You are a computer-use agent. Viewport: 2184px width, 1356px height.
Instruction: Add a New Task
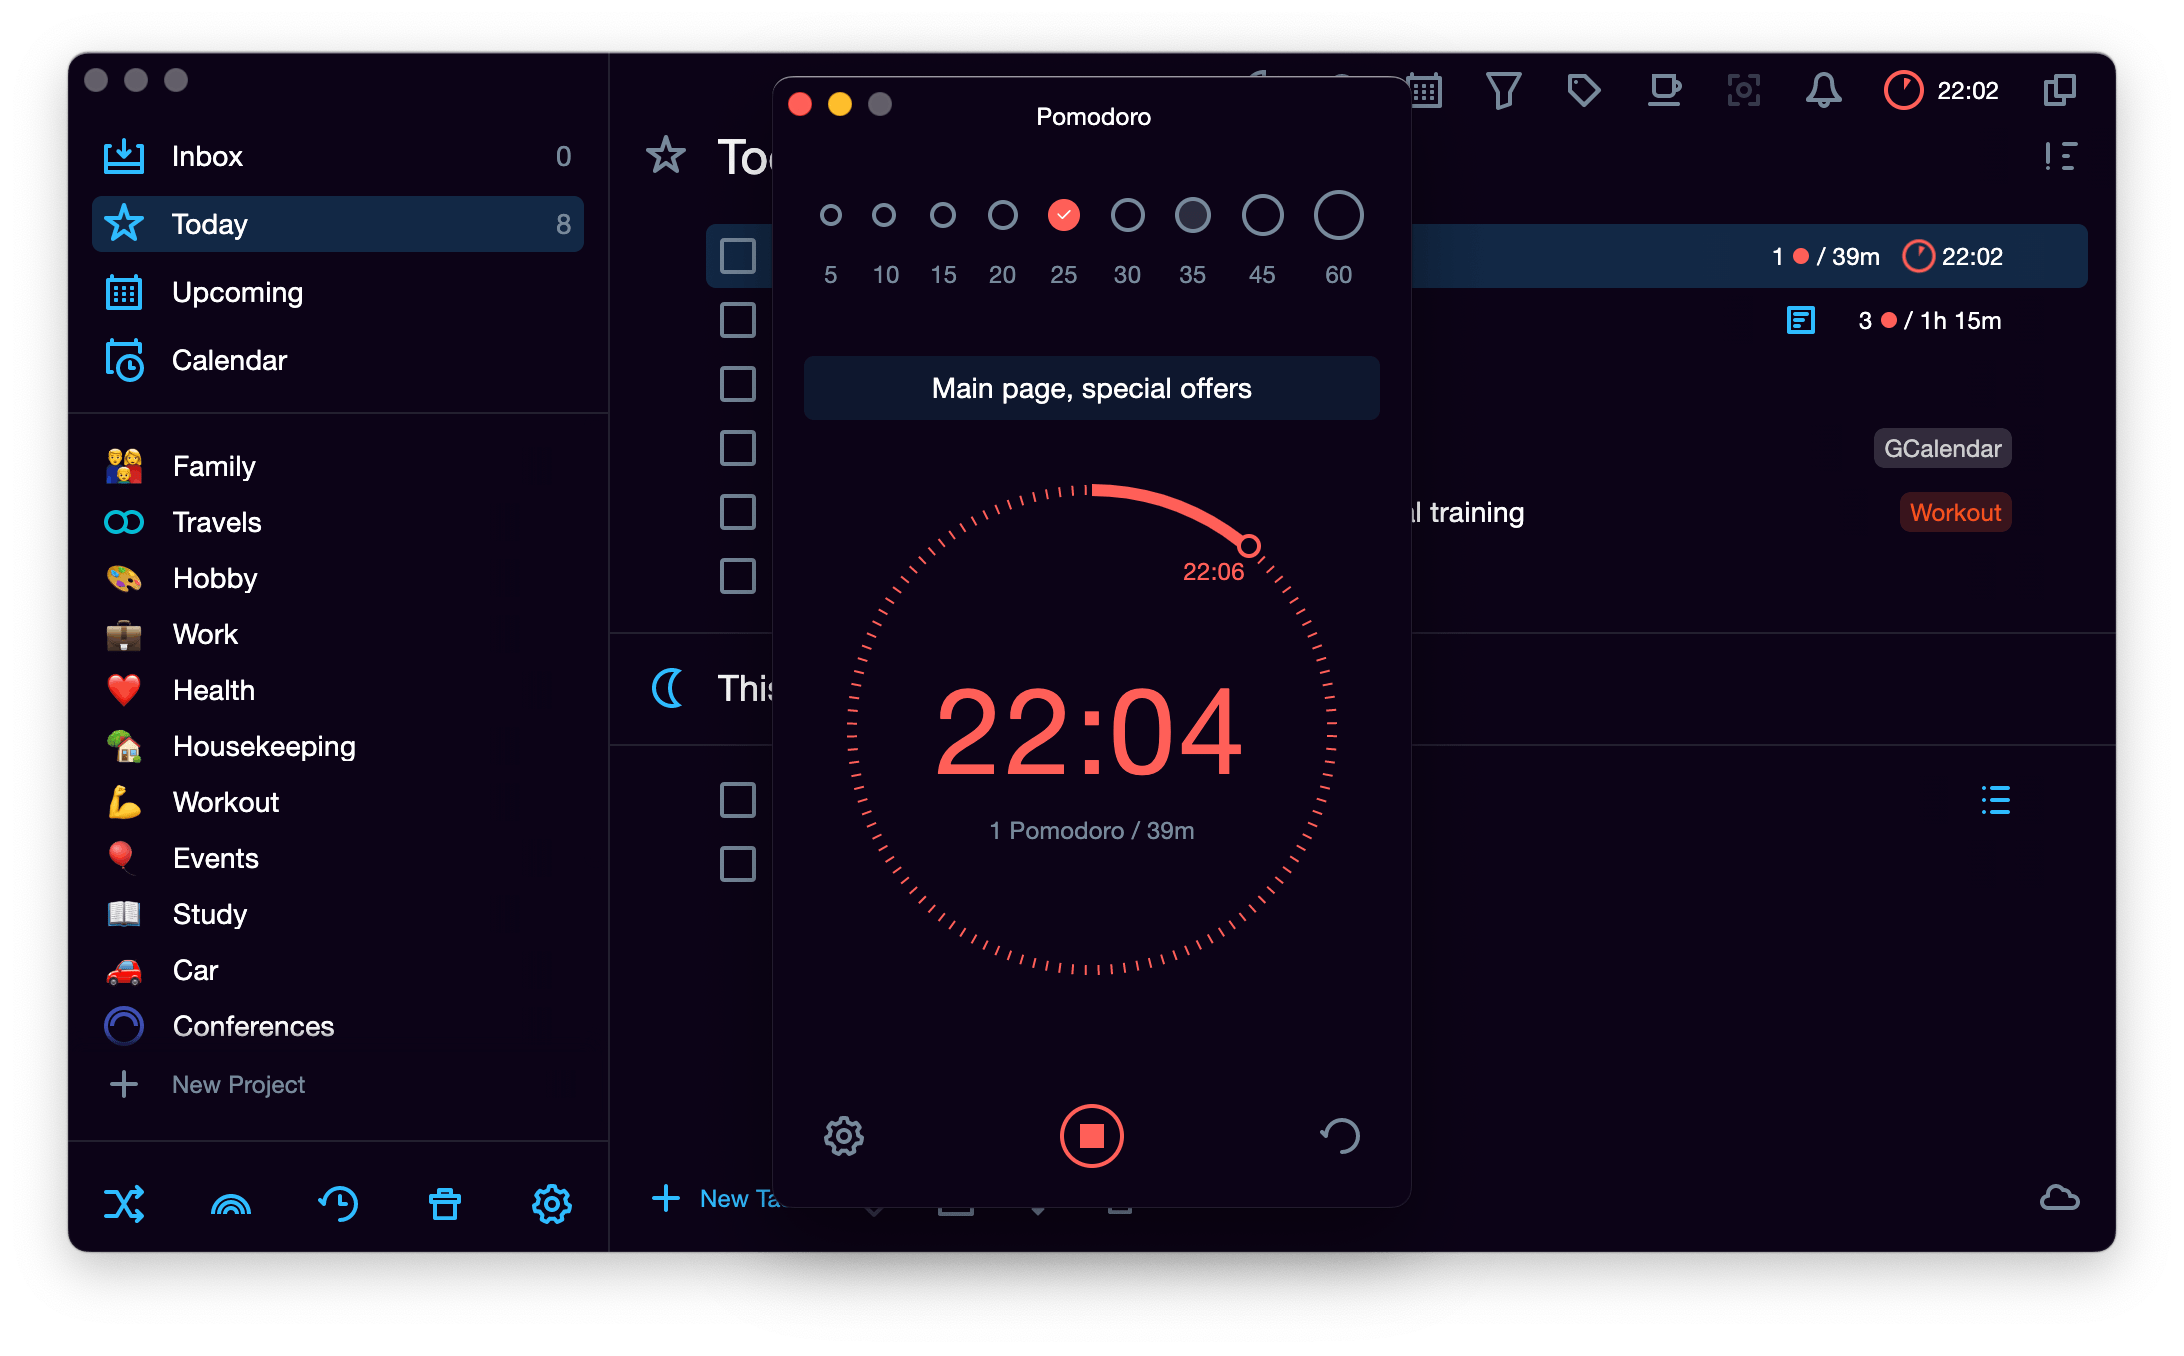[715, 1198]
